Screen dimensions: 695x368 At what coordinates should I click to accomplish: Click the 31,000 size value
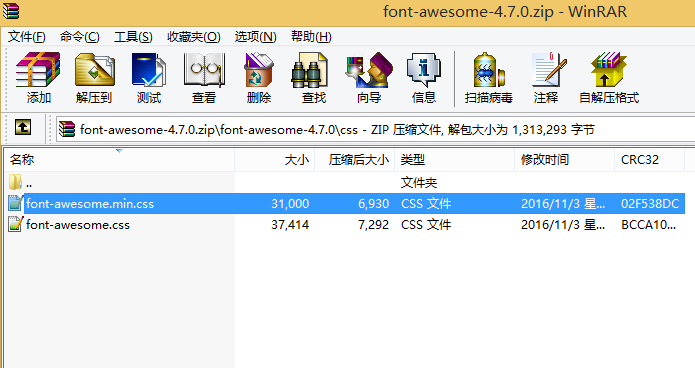click(x=290, y=204)
